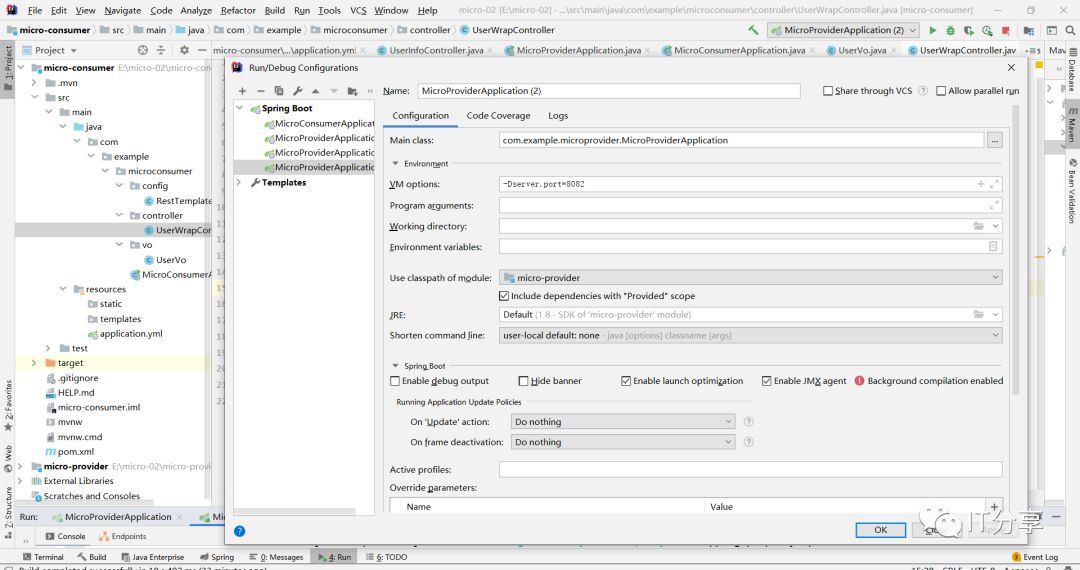Open the VCS menu

pos(358,10)
